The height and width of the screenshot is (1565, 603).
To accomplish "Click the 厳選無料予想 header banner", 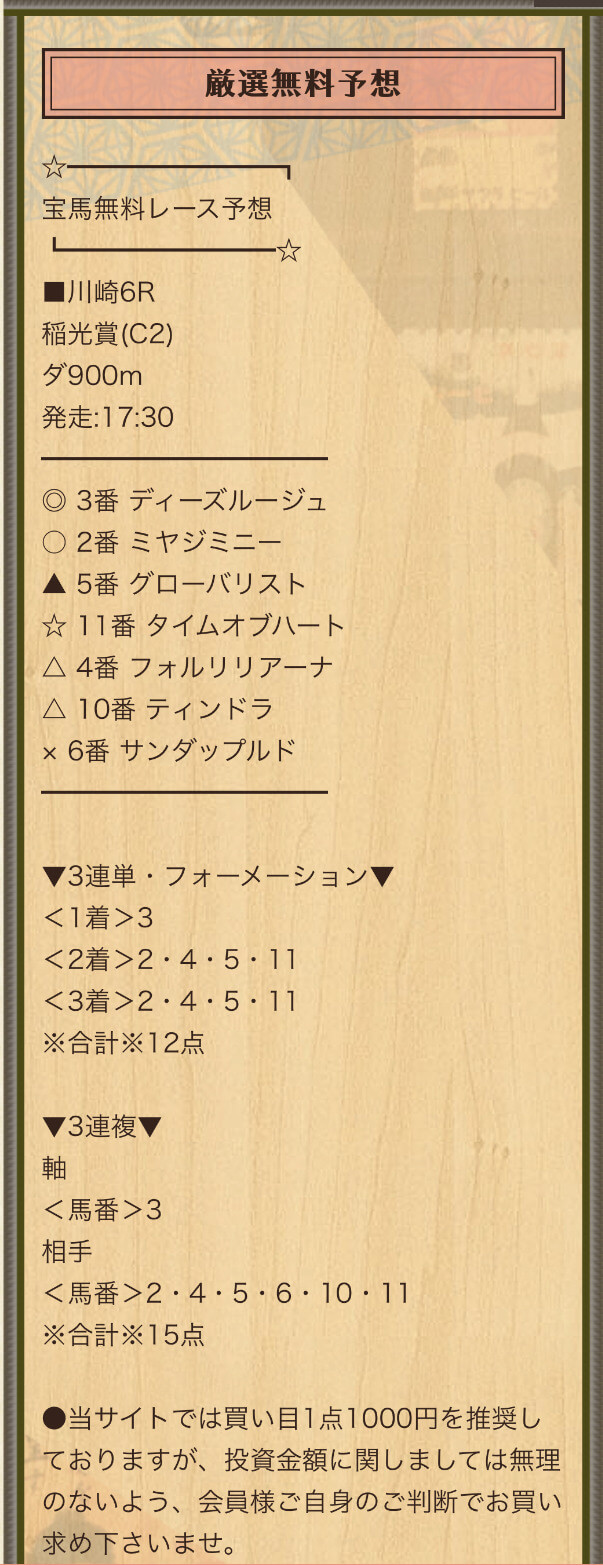I will click(x=303, y=83).
